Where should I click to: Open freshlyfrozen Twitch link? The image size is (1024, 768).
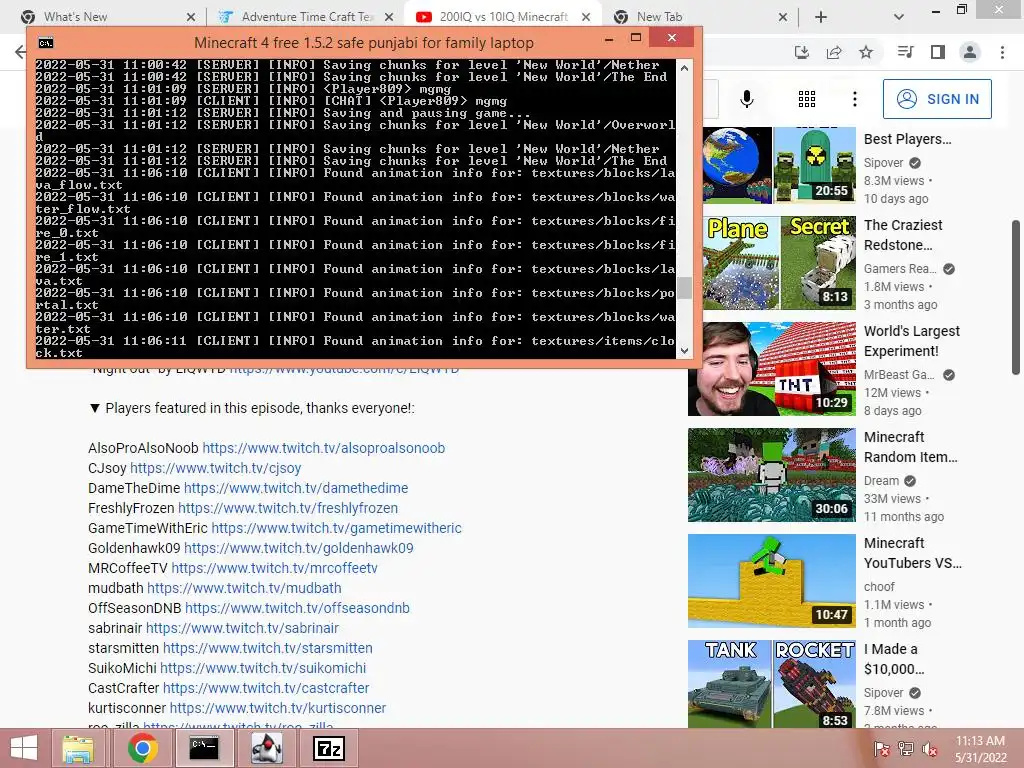tap(288, 508)
